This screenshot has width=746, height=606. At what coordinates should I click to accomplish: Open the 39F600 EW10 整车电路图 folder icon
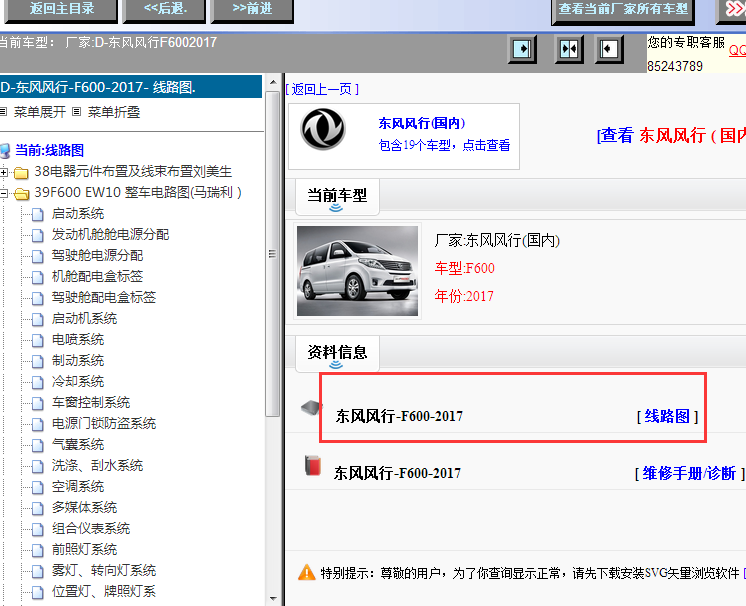tap(21, 194)
